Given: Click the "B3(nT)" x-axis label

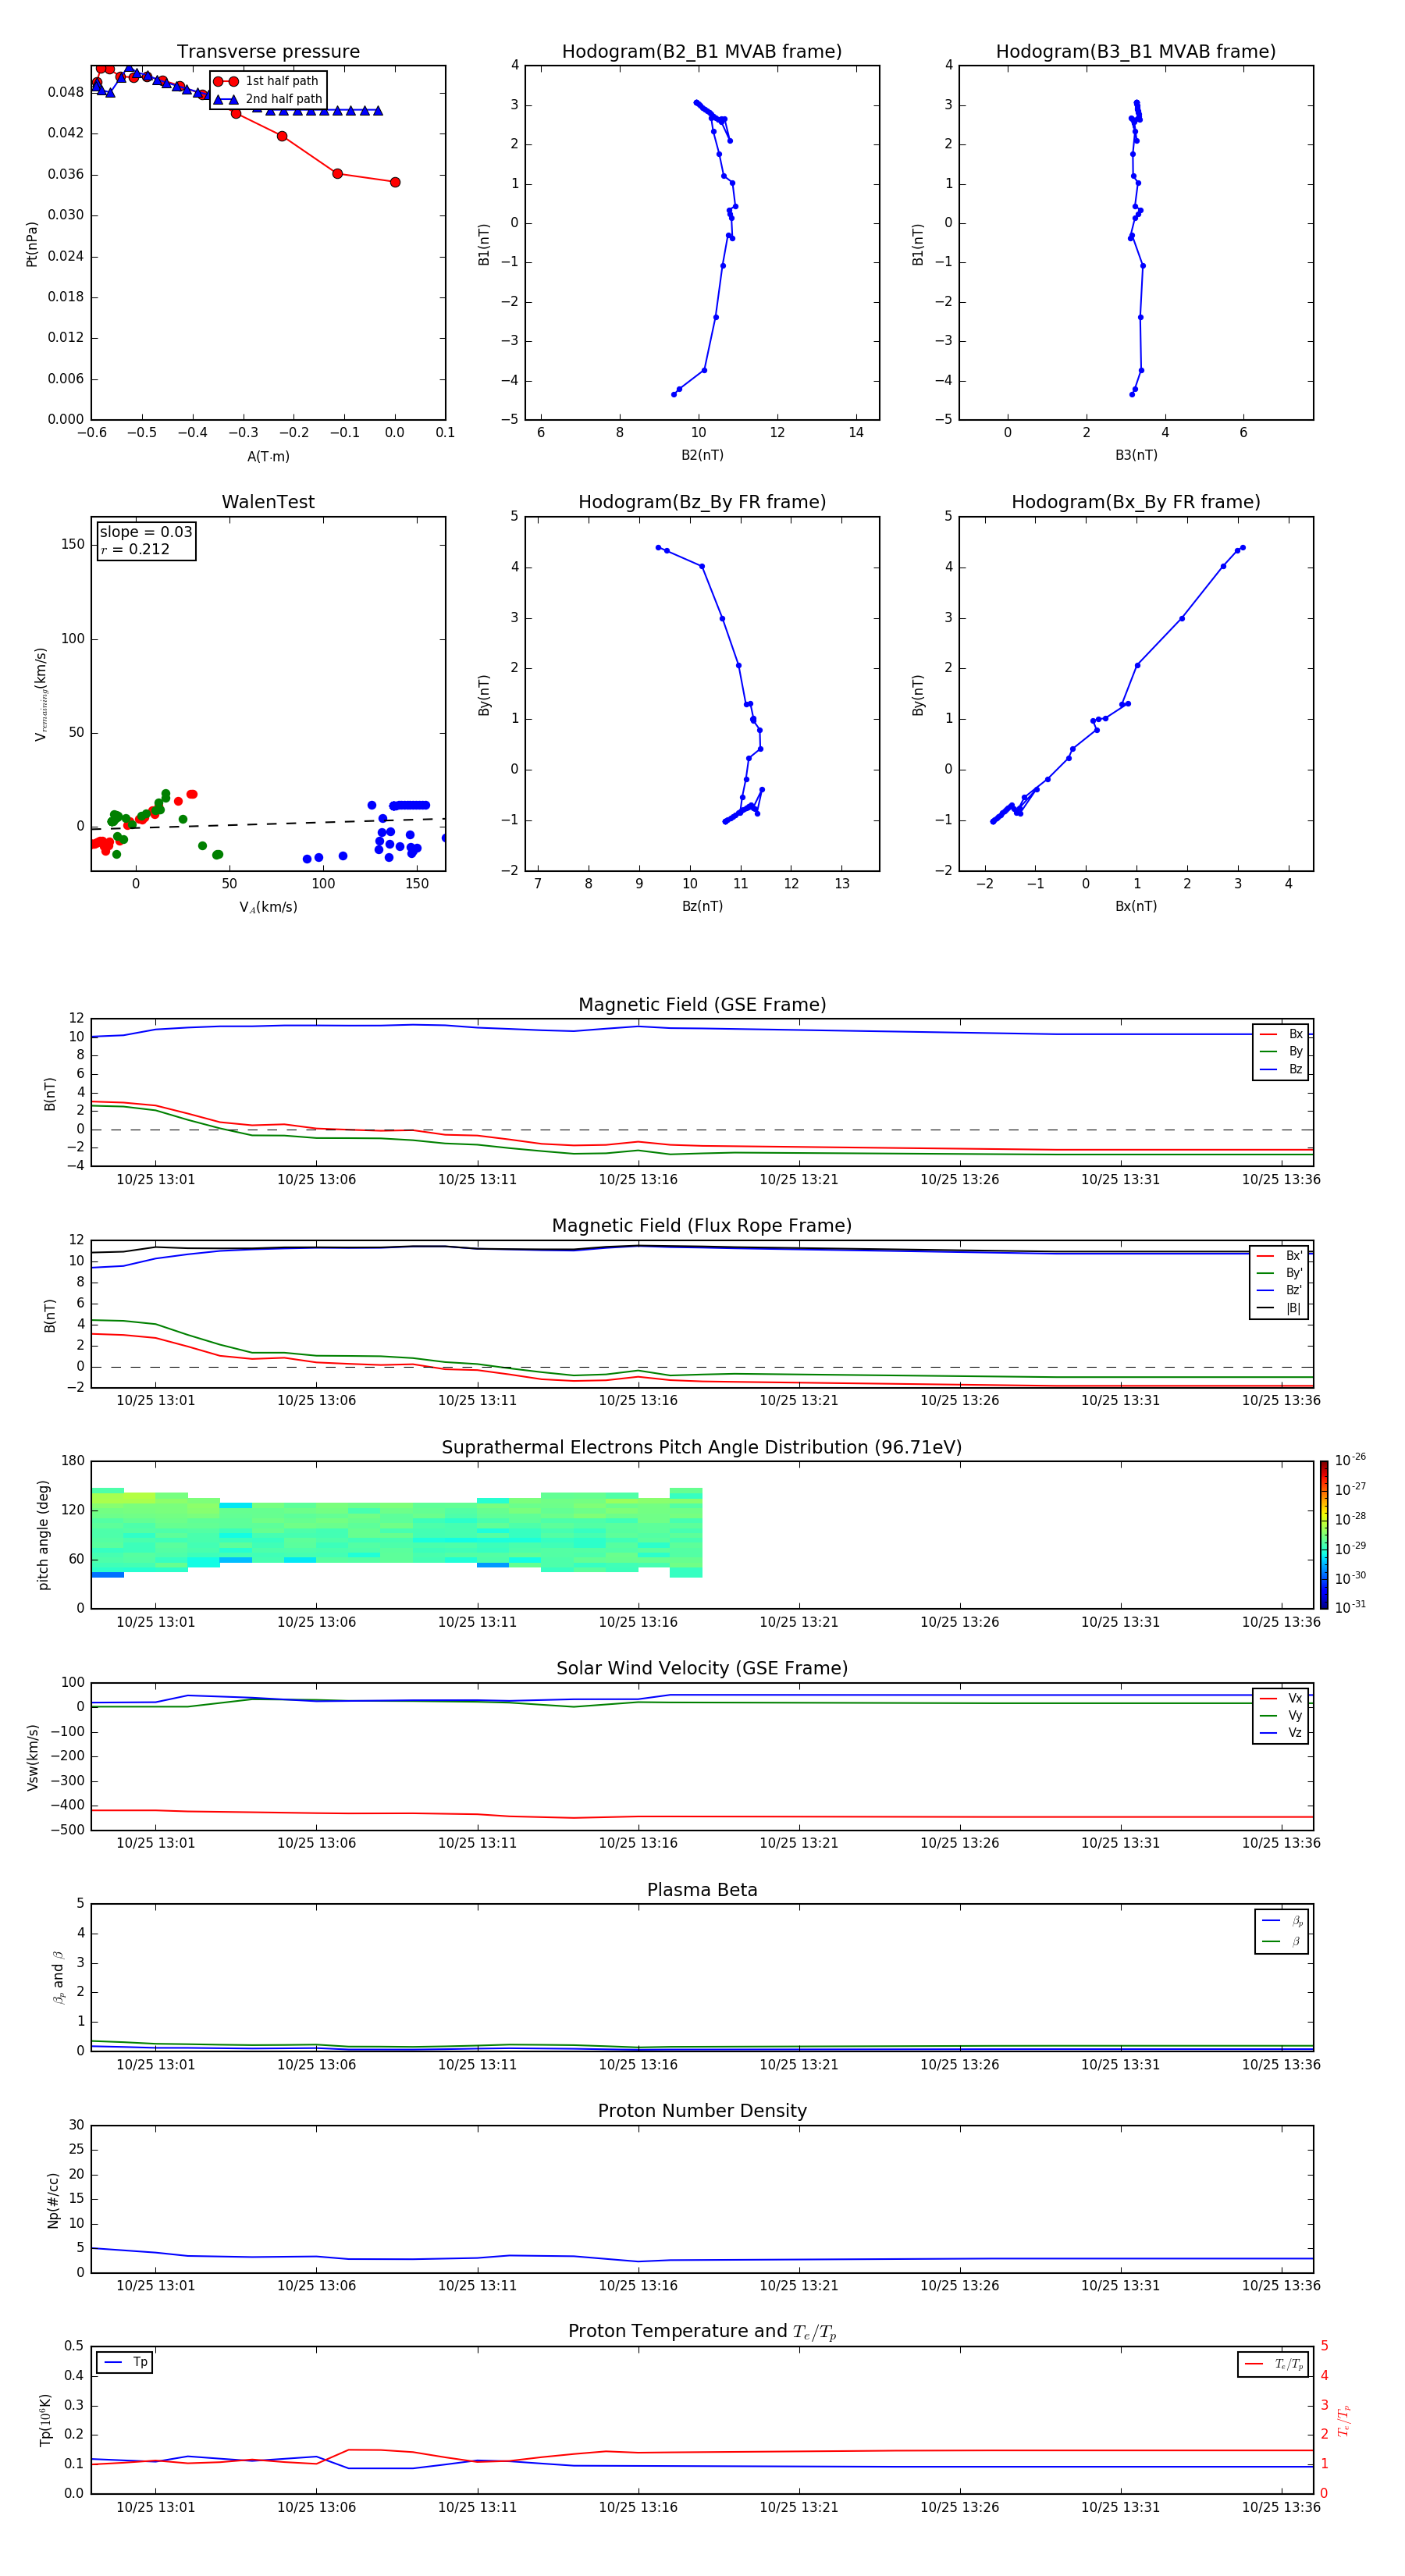Looking at the screenshot, I should point(1136,455).
